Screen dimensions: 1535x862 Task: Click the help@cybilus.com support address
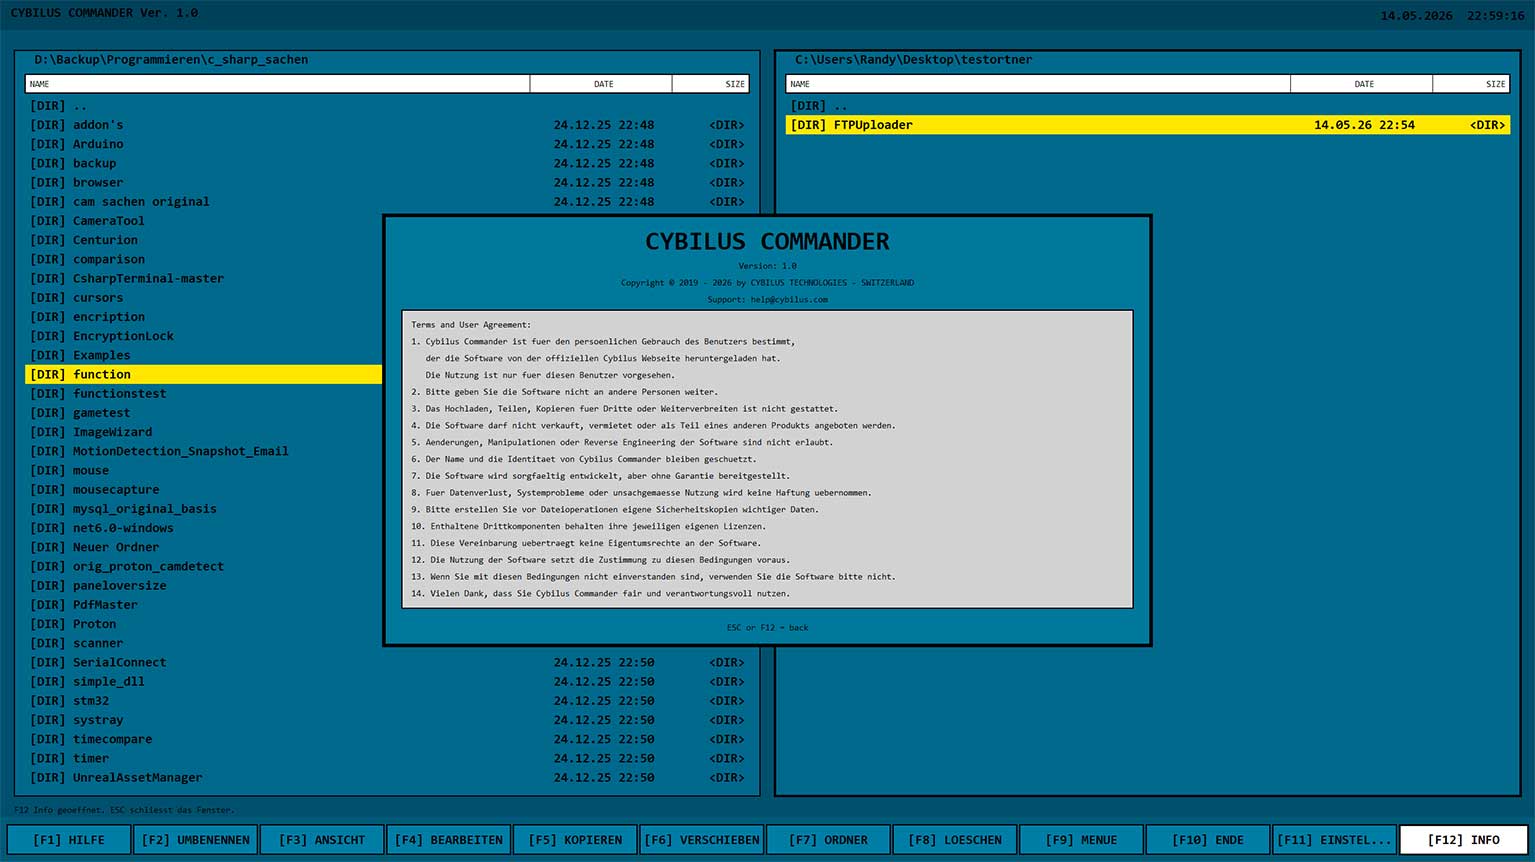point(791,299)
